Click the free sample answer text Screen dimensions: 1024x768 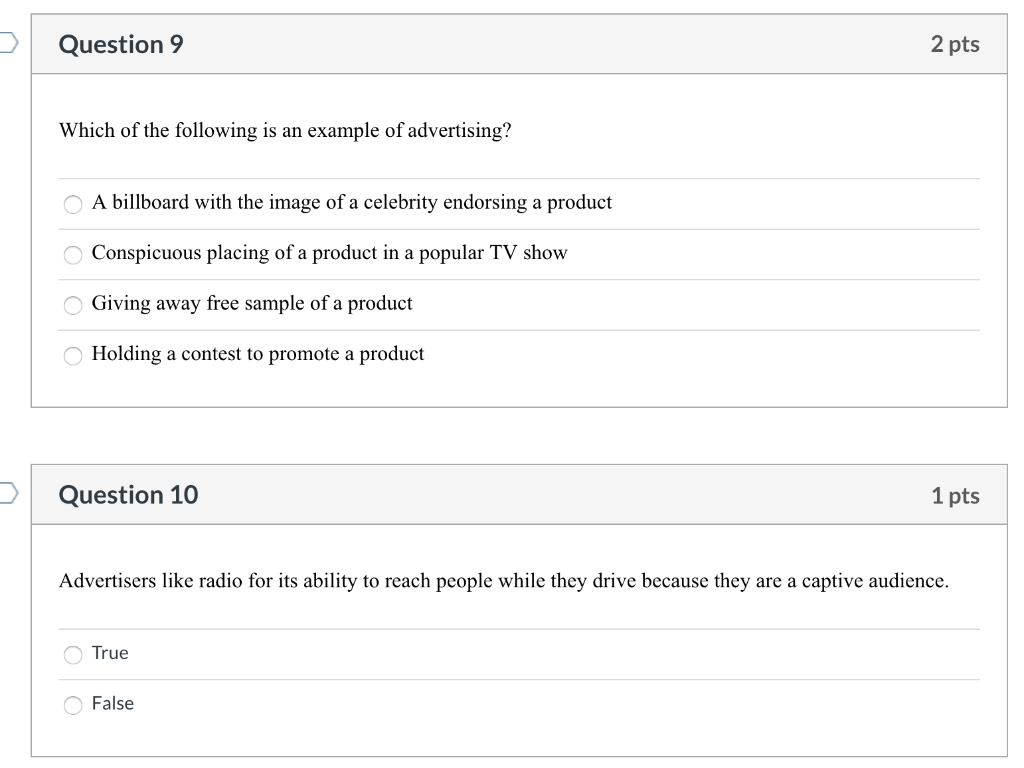click(251, 303)
